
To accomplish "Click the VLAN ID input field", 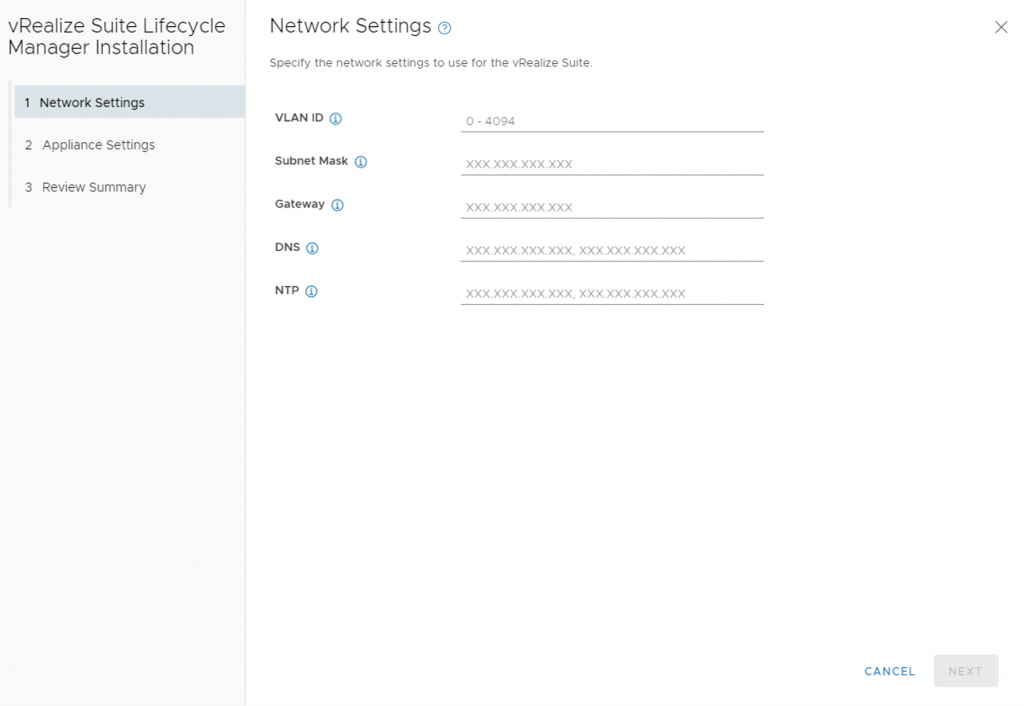I will [x=611, y=121].
